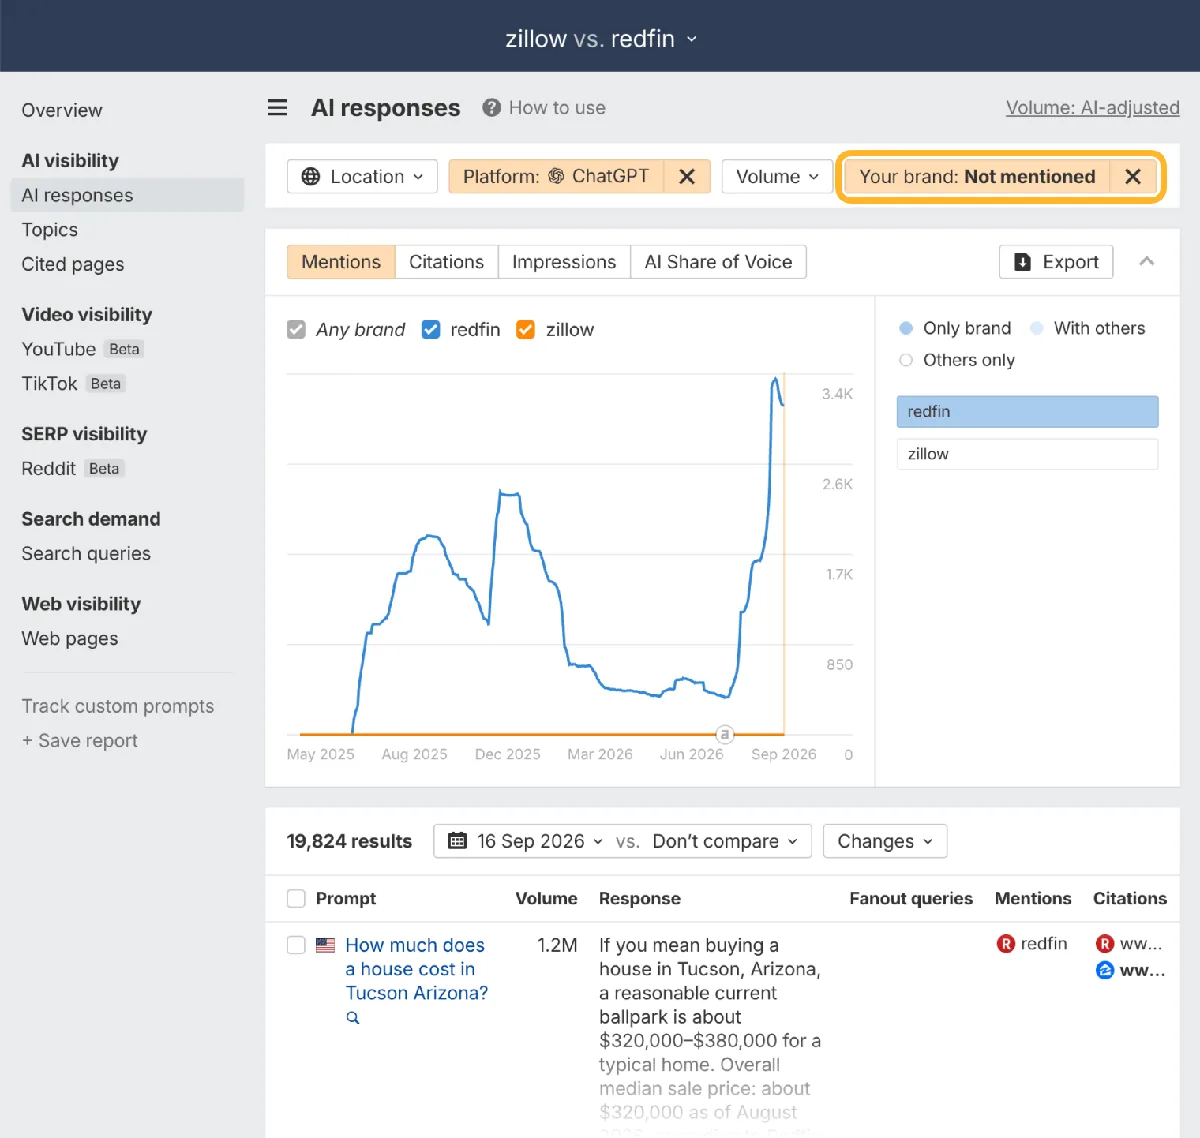Go to Overview in the sidebar
The image size is (1200, 1138).
62,110
